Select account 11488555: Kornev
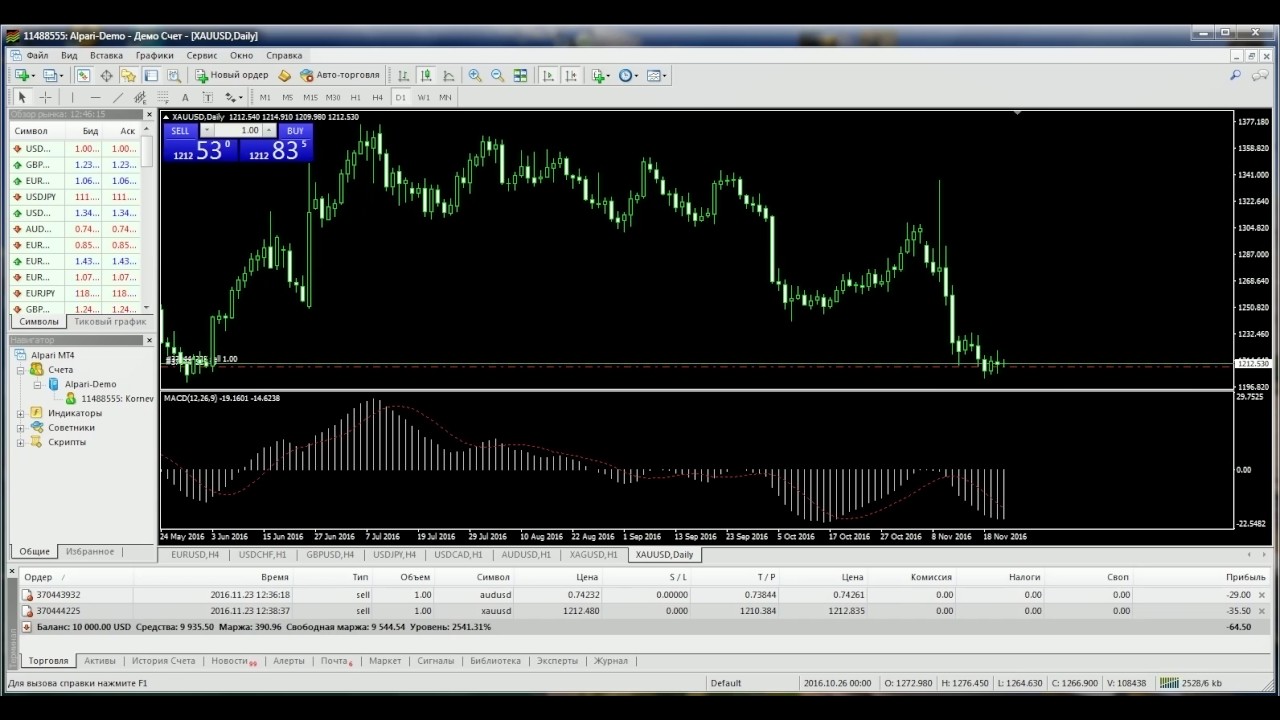Viewport: 1280px width, 720px height. point(117,398)
